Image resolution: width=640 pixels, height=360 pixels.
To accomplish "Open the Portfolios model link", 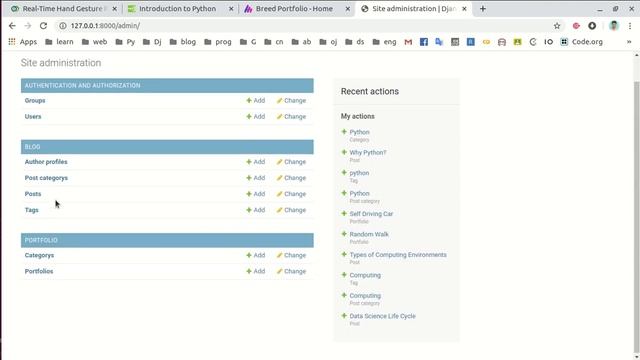I will [x=39, y=271].
